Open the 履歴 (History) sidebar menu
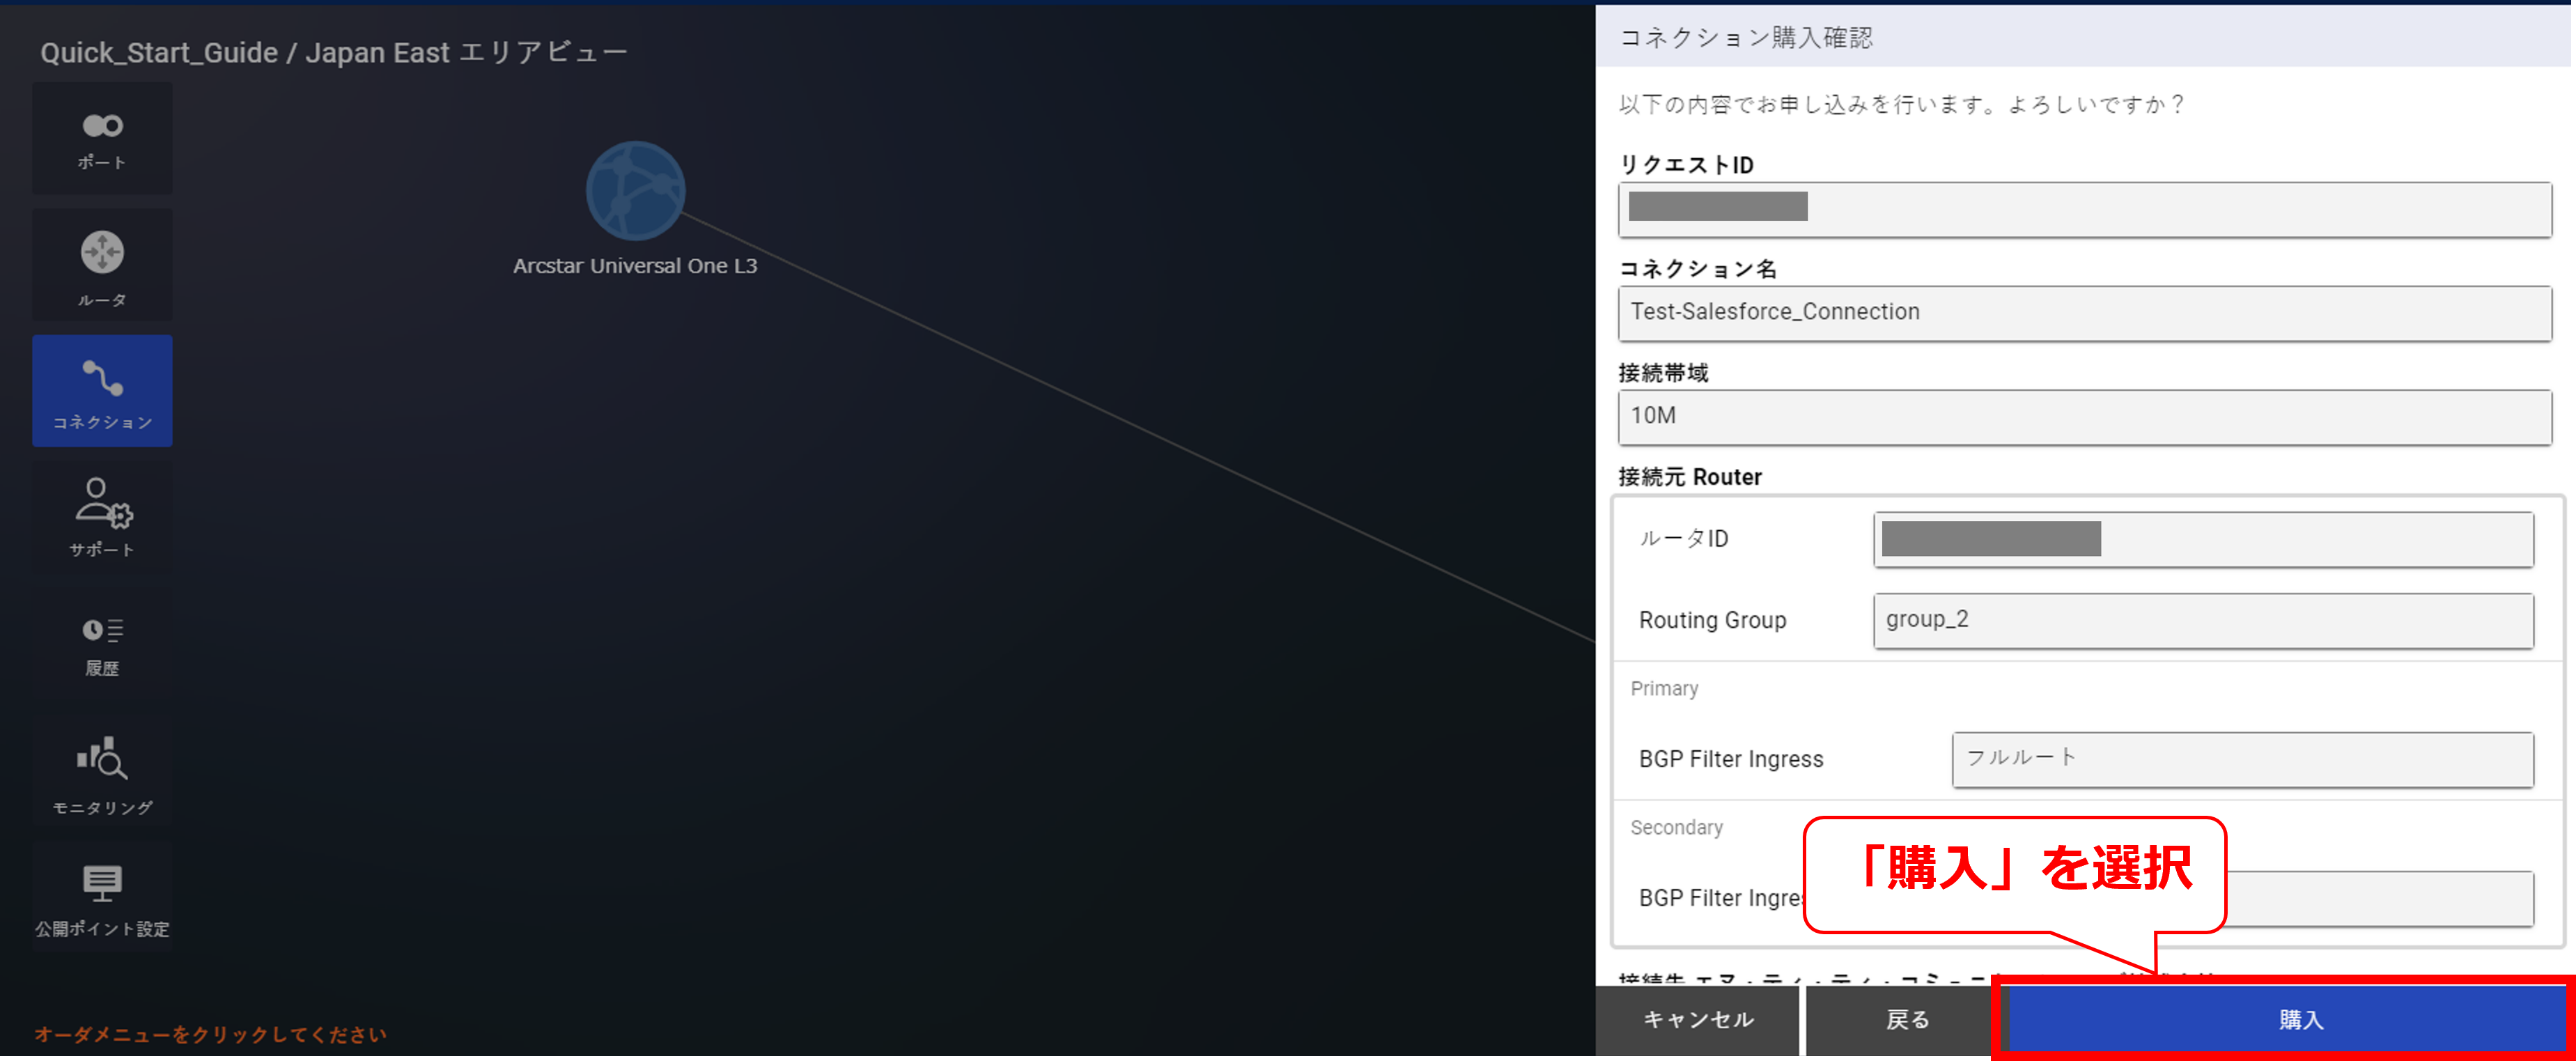This screenshot has height=1061, width=2576. (x=102, y=643)
